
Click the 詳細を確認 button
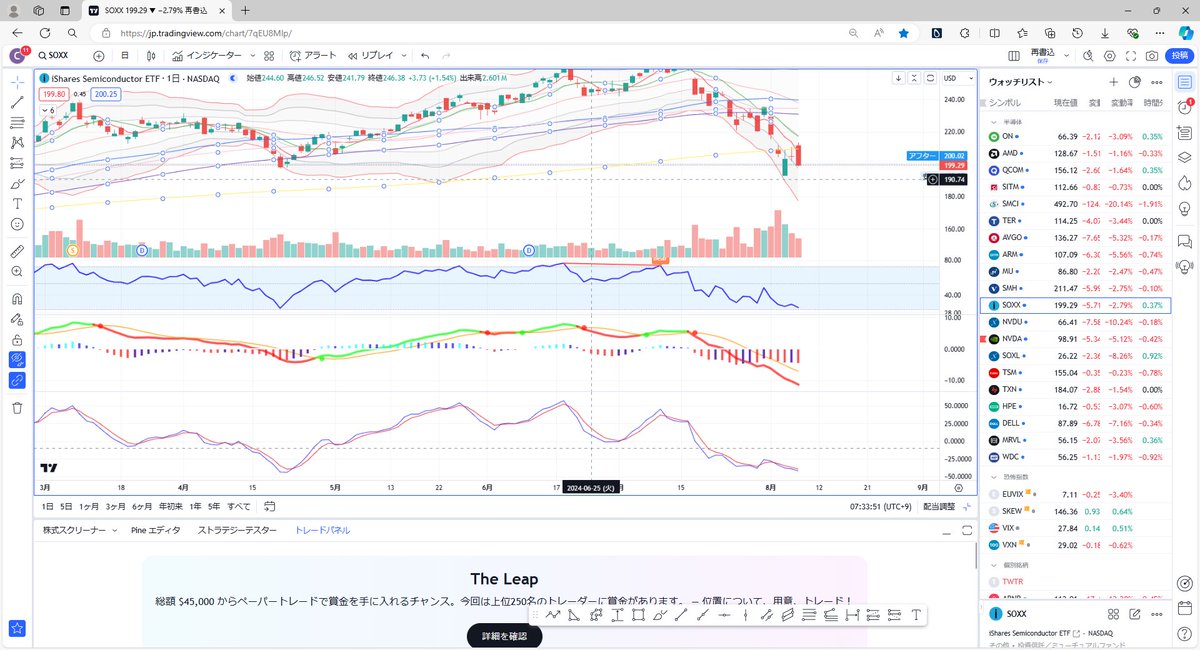[x=505, y=636]
